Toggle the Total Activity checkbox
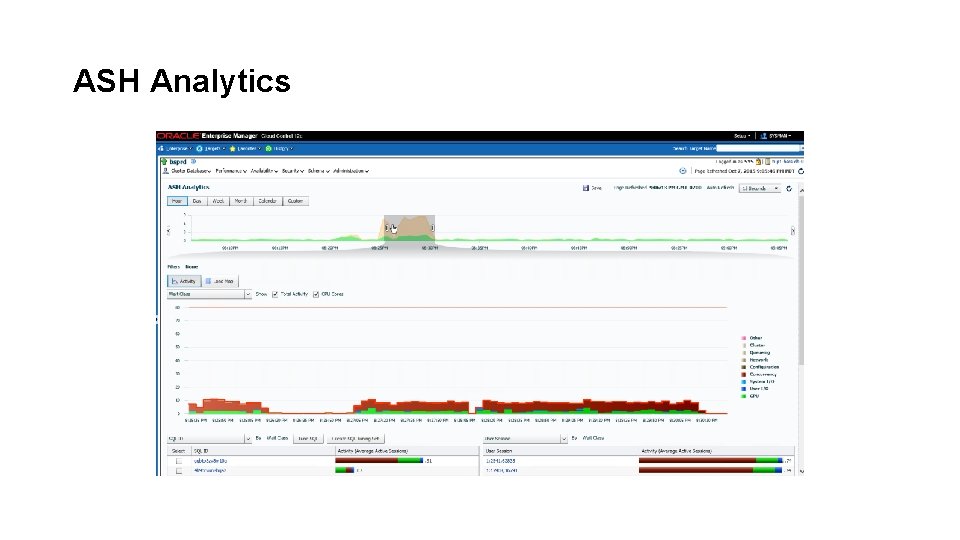 click(x=275, y=294)
